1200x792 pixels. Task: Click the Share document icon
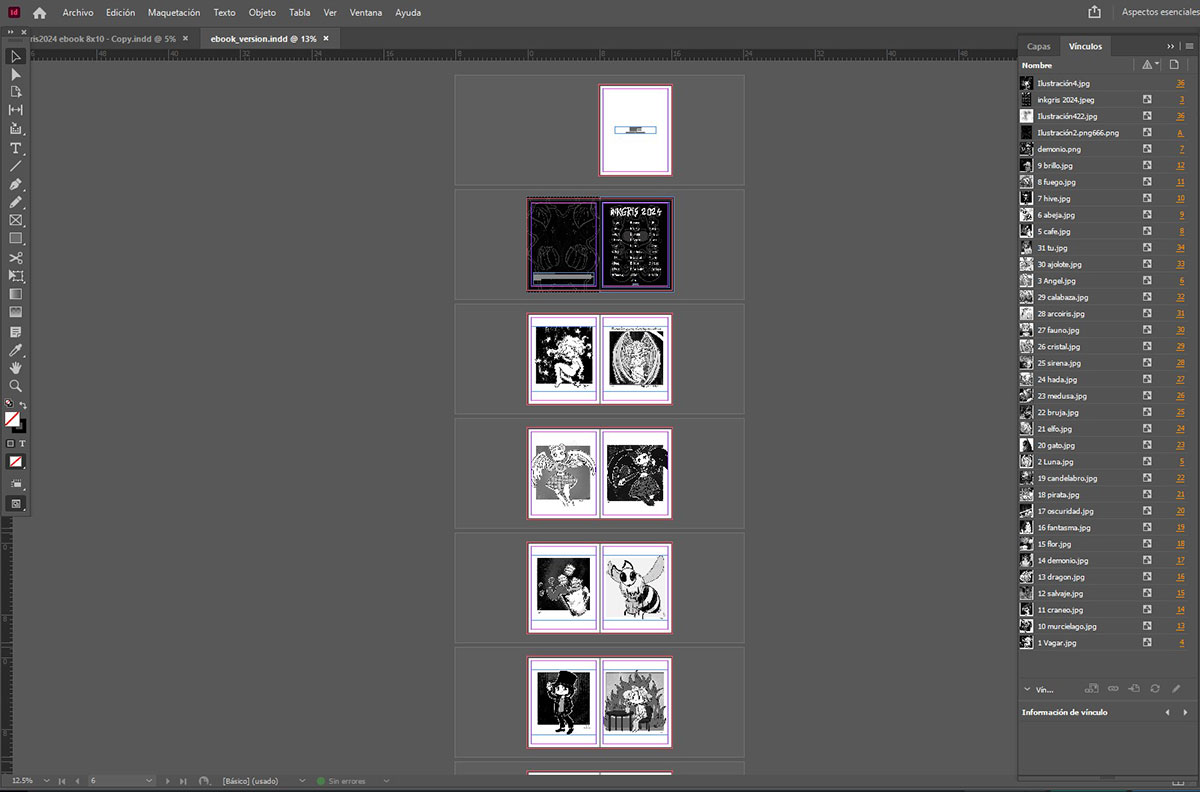1095,12
